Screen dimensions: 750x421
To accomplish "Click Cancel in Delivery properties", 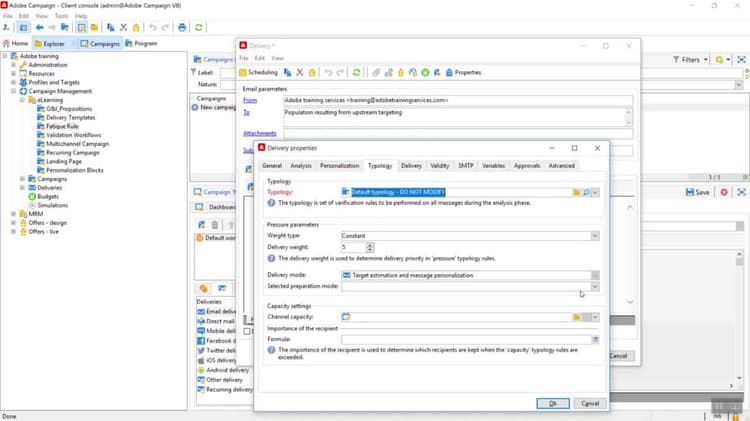I will click(590, 404).
